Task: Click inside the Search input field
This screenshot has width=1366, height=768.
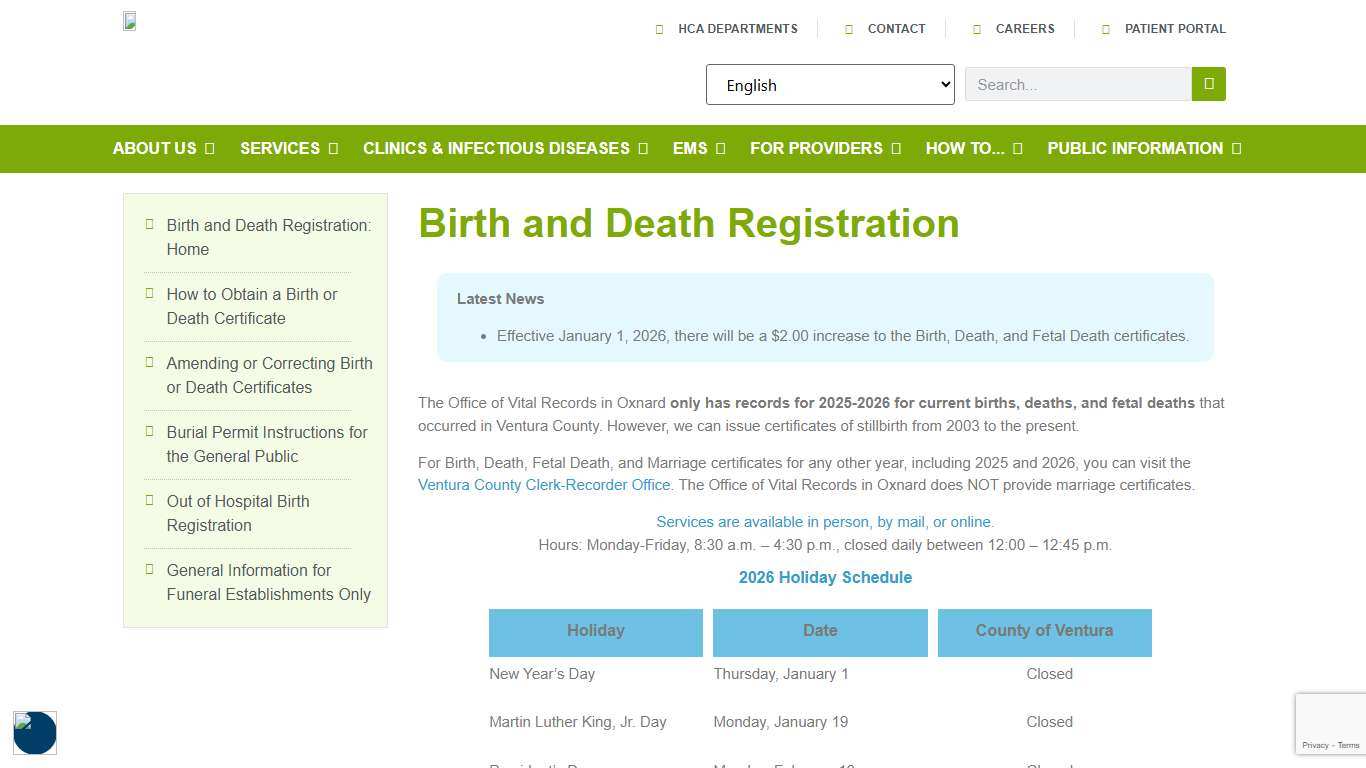Action: (x=1077, y=84)
